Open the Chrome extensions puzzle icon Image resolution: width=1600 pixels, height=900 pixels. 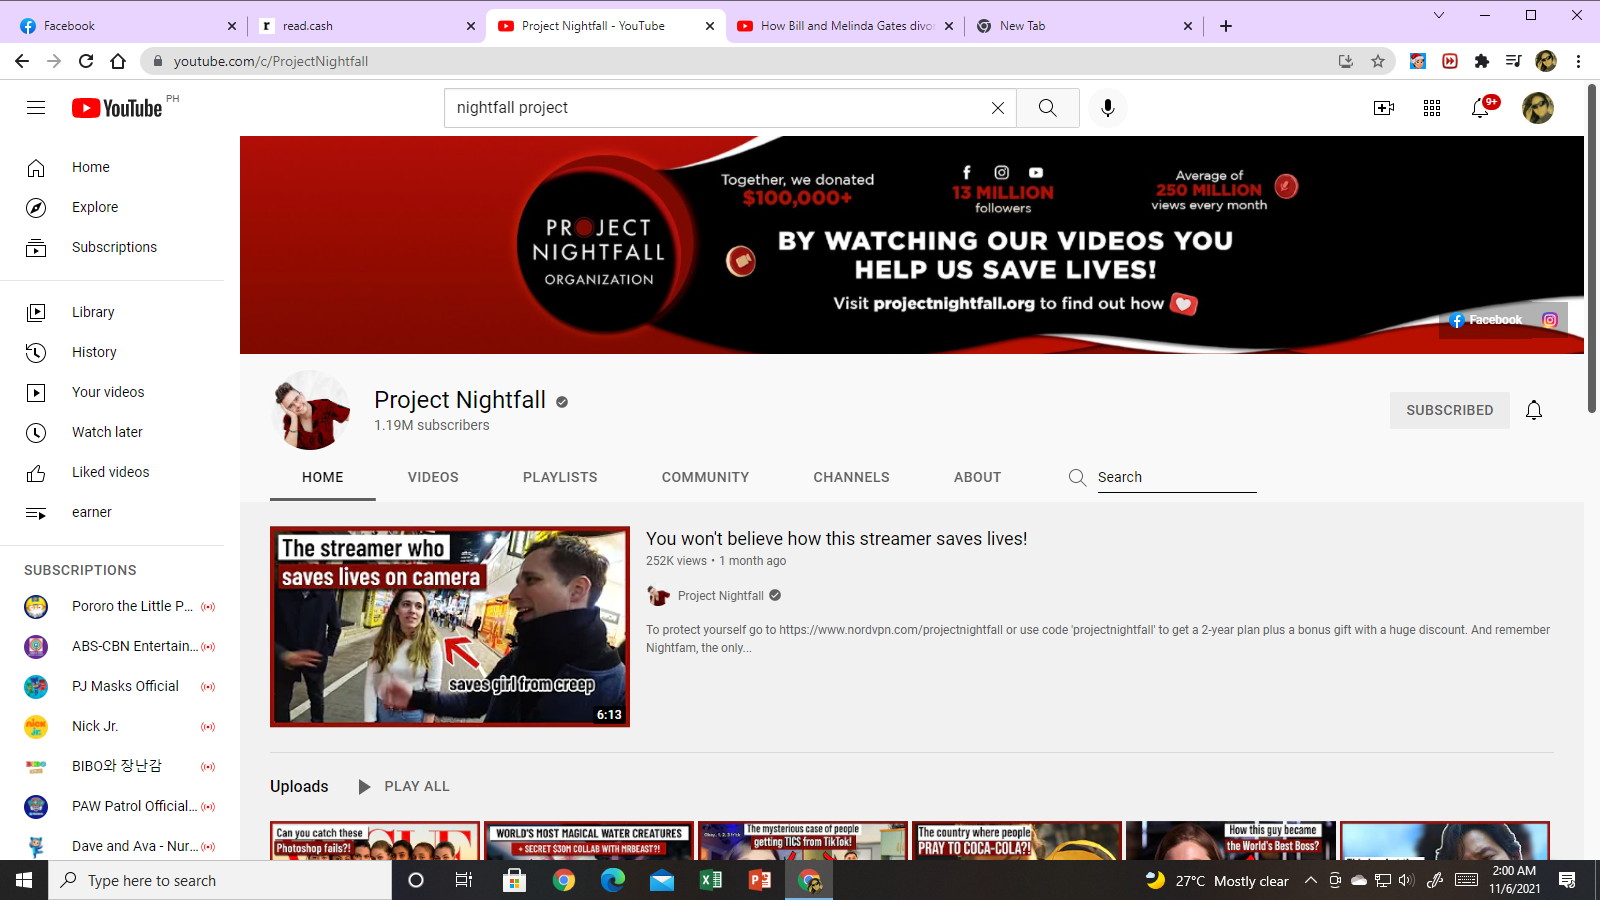1482,61
